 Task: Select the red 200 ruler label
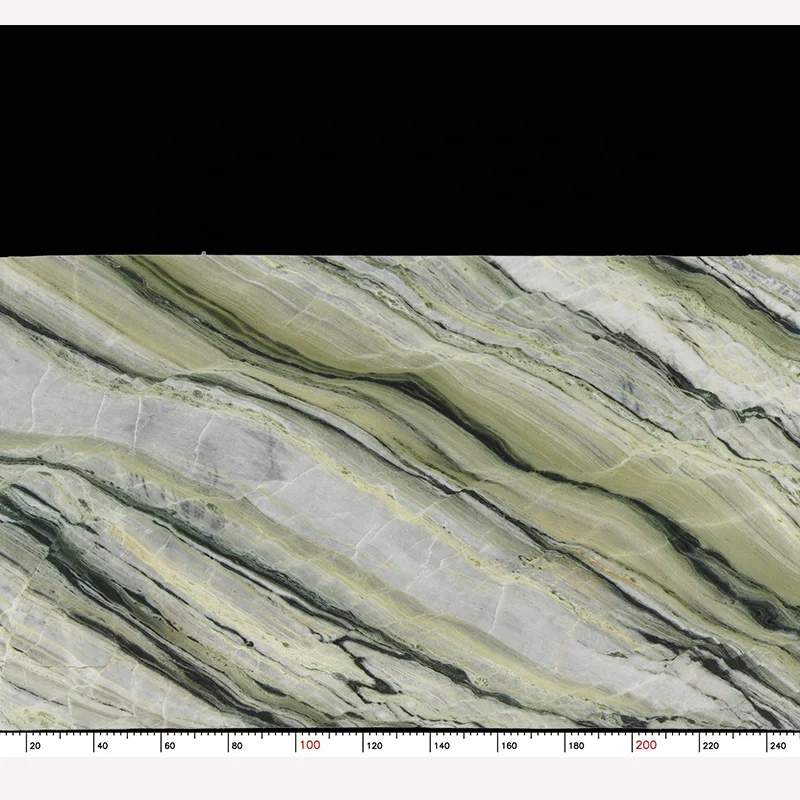point(646,745)
